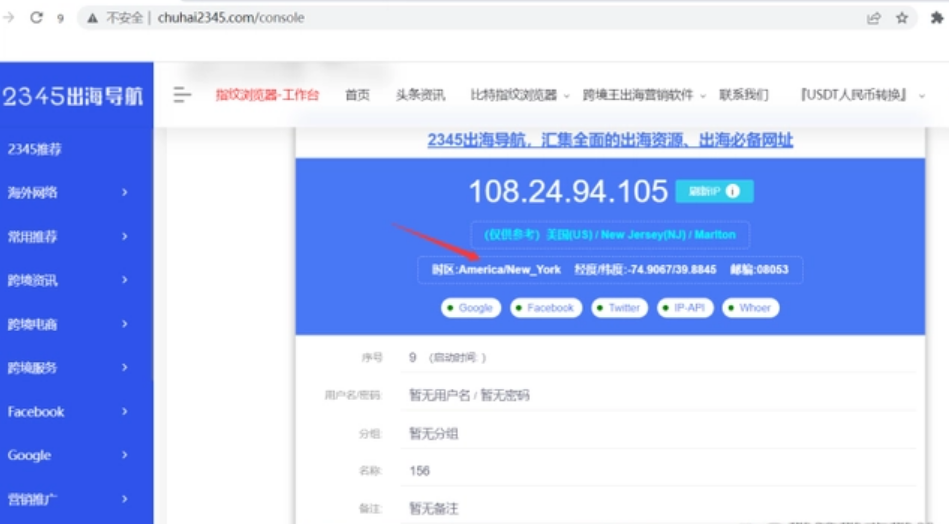This screenshot has width=949, height=524.
Task: Click the share icon in address bar
Action: [x=873, y=17]
